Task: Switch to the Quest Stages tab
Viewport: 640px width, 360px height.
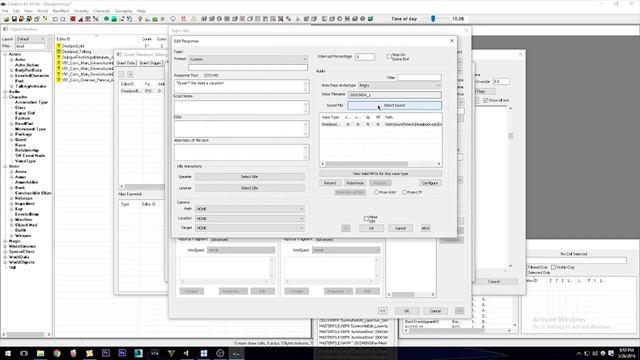Action: pos(150,63)
